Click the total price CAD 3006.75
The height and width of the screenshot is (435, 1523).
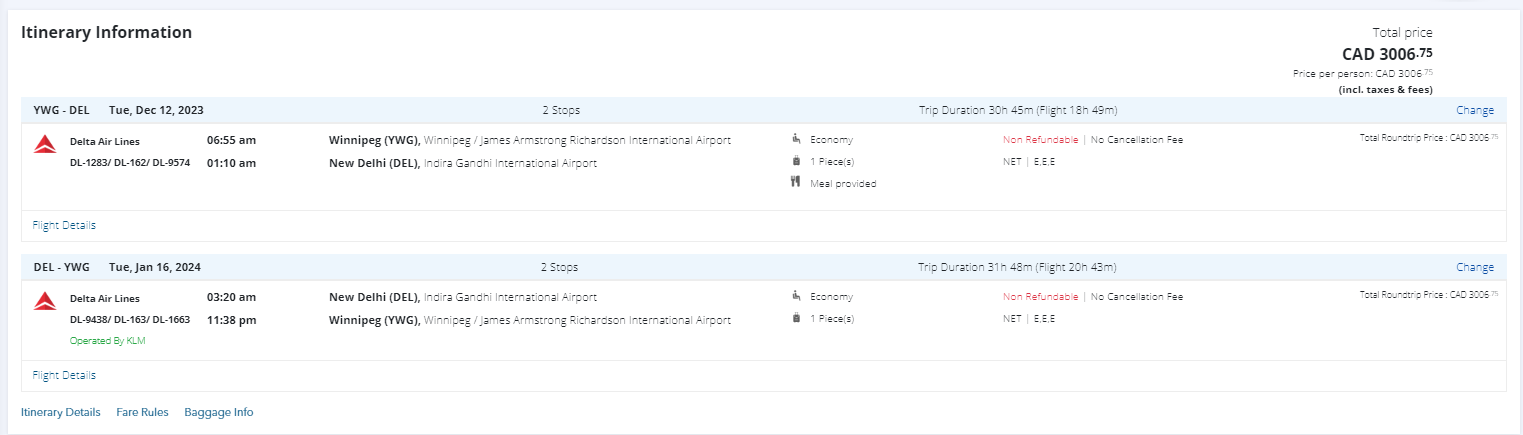[x=1386, y=54]
